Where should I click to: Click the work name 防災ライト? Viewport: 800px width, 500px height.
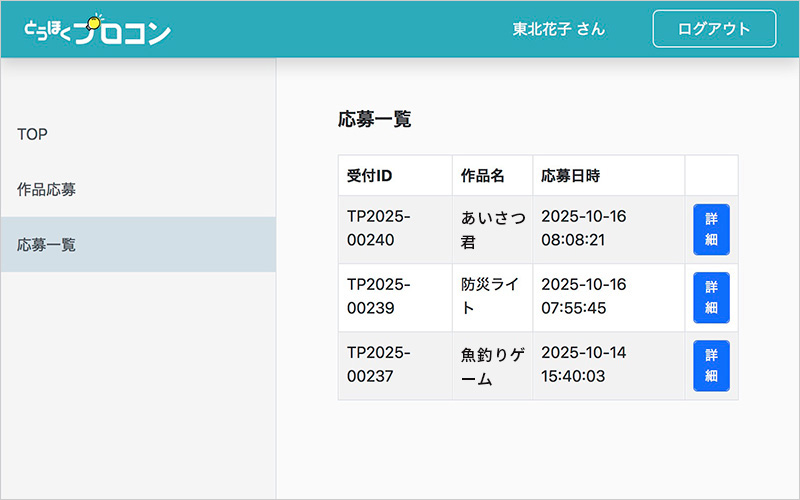(x=491, y=297)
